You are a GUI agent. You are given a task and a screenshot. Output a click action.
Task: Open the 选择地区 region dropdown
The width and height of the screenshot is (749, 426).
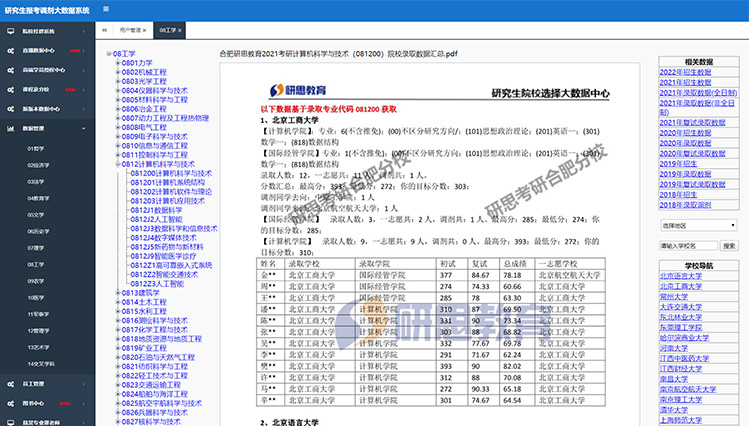tap(698, 225)
